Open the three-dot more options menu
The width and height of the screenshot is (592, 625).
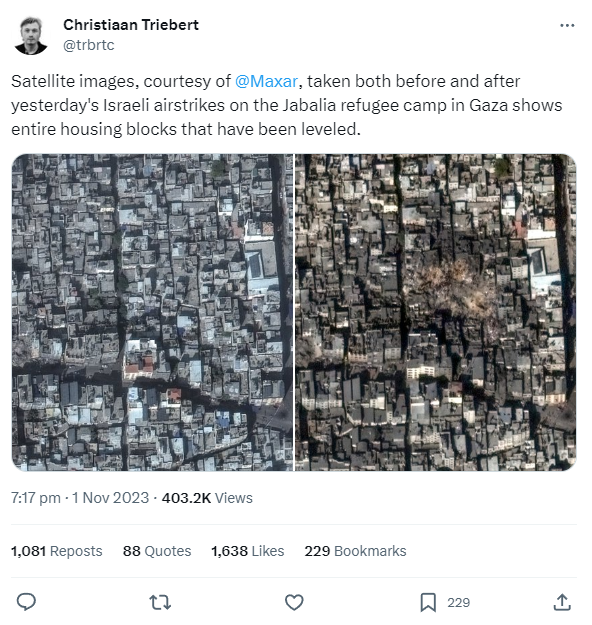point(567,26)
